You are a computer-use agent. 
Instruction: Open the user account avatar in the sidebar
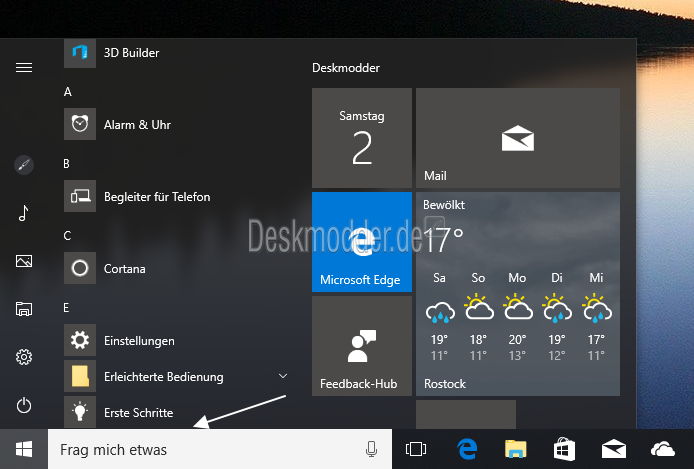click(x=24, y=165)
